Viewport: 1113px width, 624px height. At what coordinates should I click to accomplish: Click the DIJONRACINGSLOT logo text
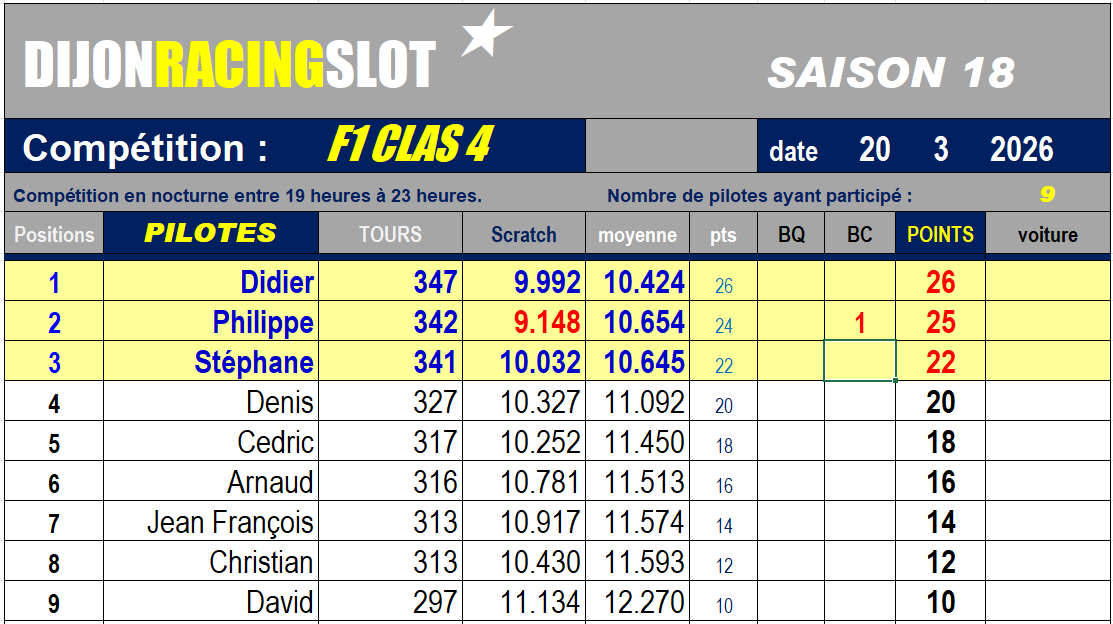pos(230,66)
